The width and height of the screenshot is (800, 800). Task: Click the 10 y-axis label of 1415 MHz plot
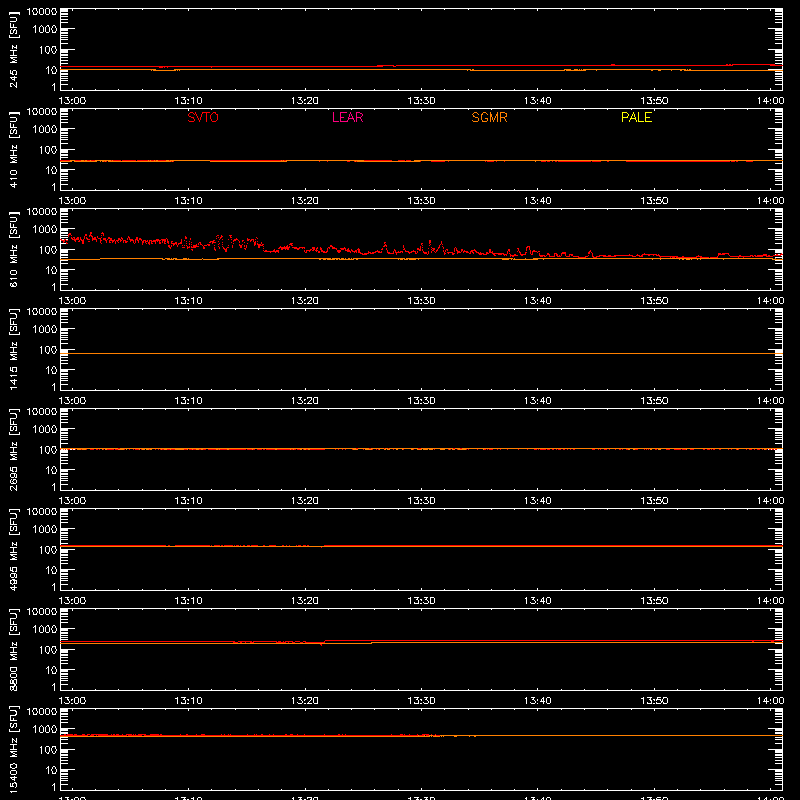pos(51,370)
